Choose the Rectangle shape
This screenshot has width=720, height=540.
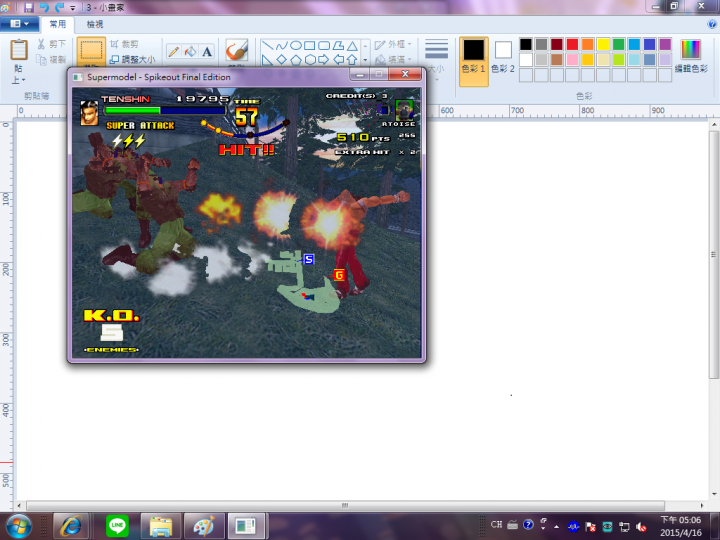click(310, 45)
